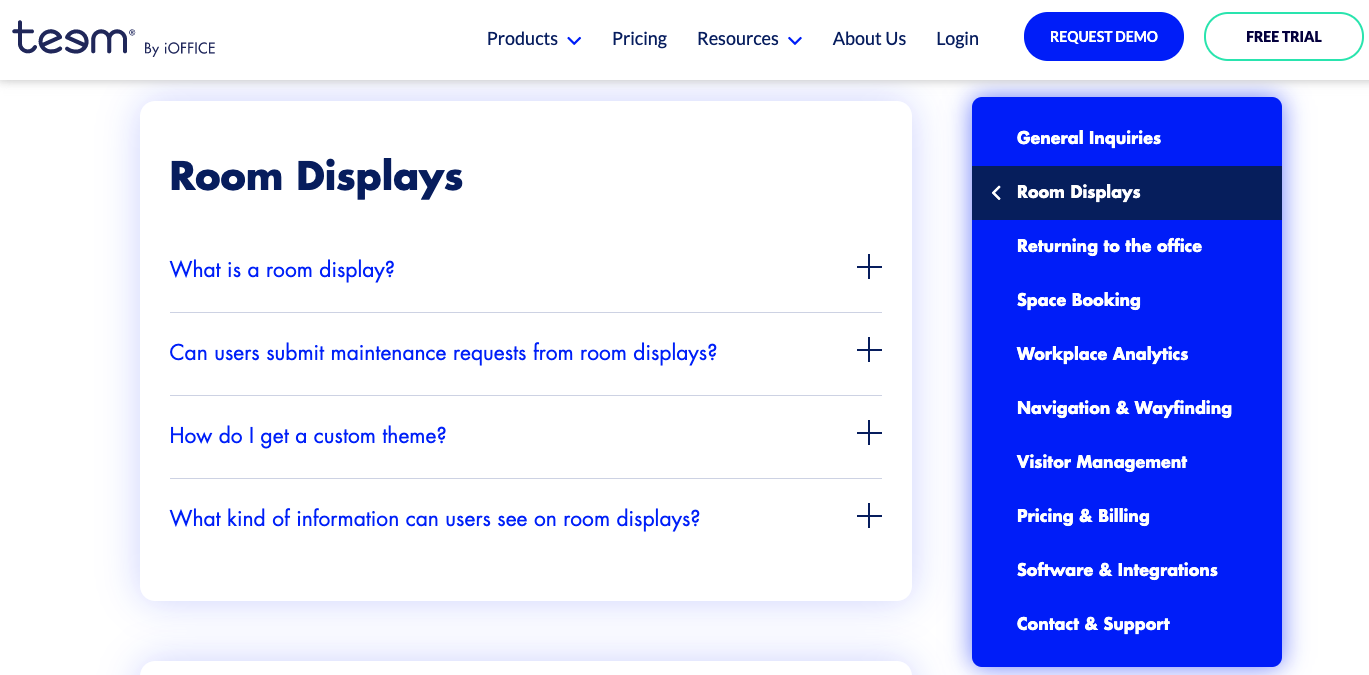Select General Inquiries in the sidebar
The width and height of the screenshot is (1369, 675).
coord(1088,138)
